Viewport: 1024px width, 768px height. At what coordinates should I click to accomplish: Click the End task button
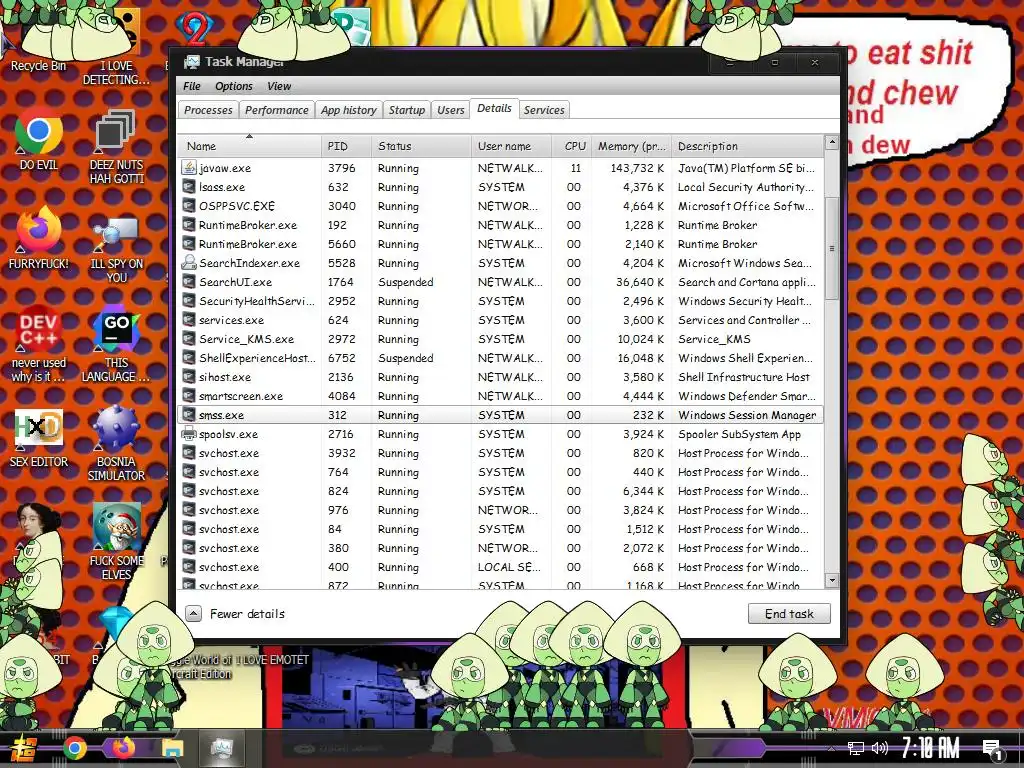click(789, 613)
